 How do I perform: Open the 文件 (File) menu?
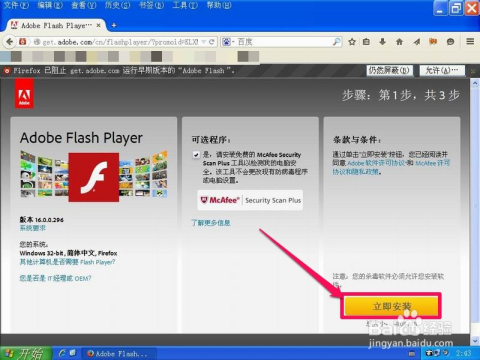click(x=16, y=5)
